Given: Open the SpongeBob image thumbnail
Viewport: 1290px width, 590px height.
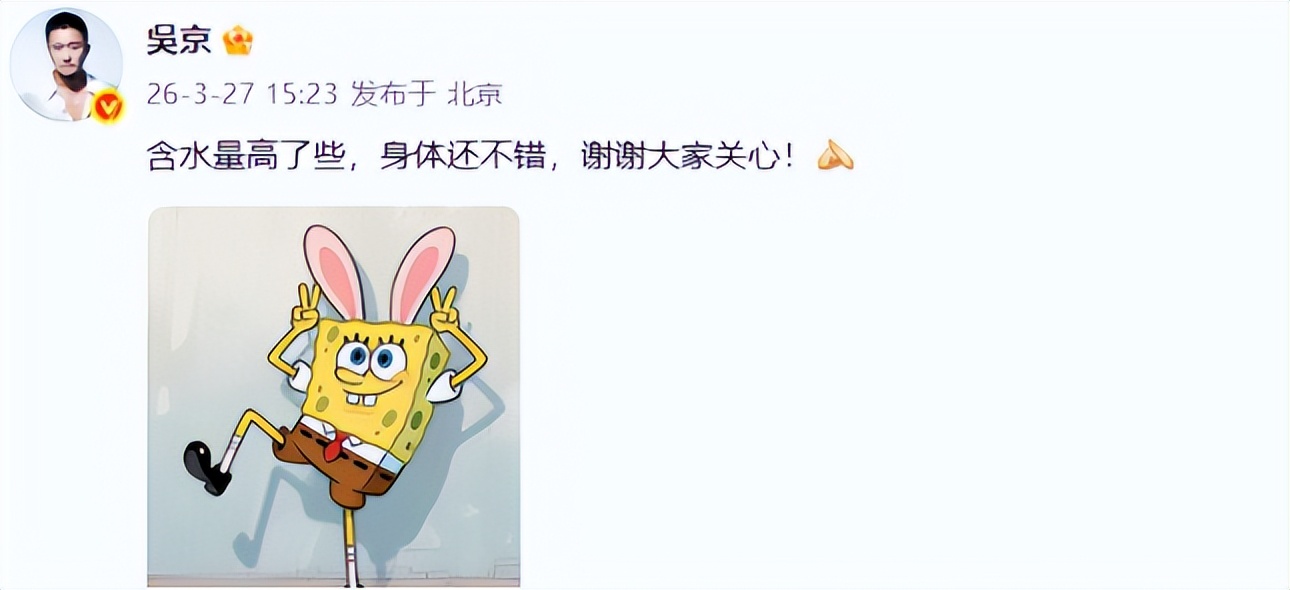Looking at the screenshot, I should [x=334, y=397].
